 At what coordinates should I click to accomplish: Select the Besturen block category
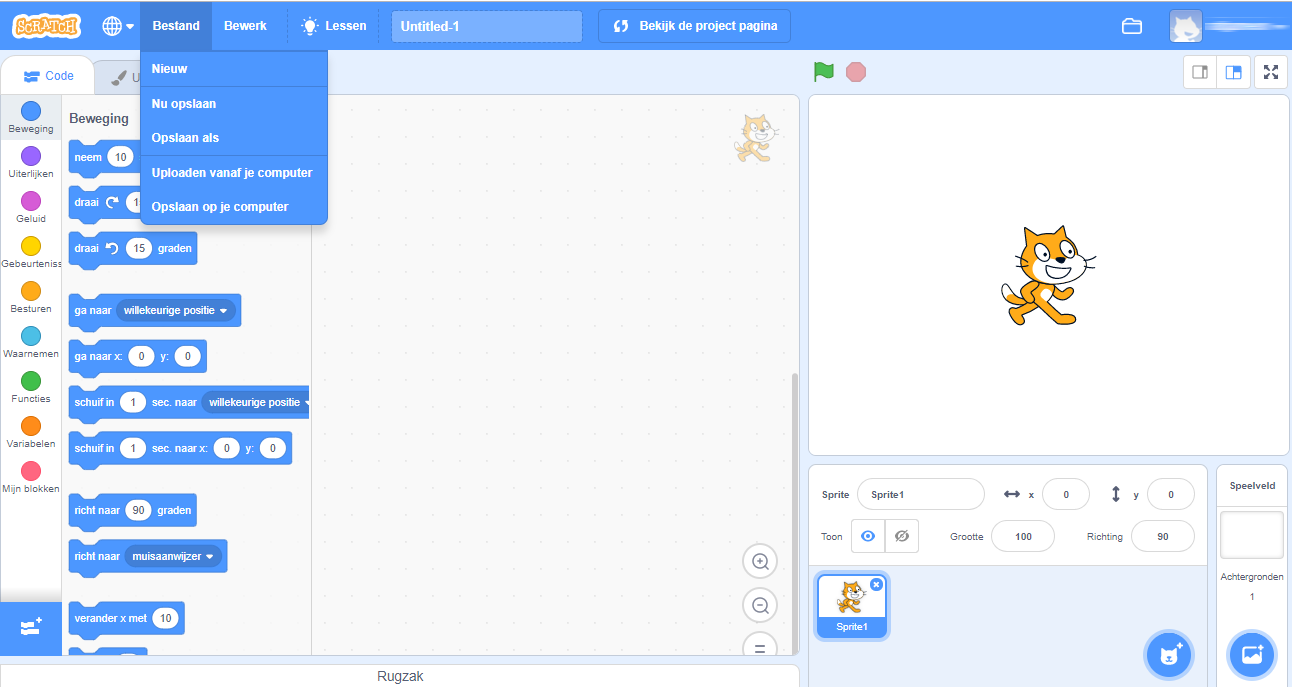31,297
